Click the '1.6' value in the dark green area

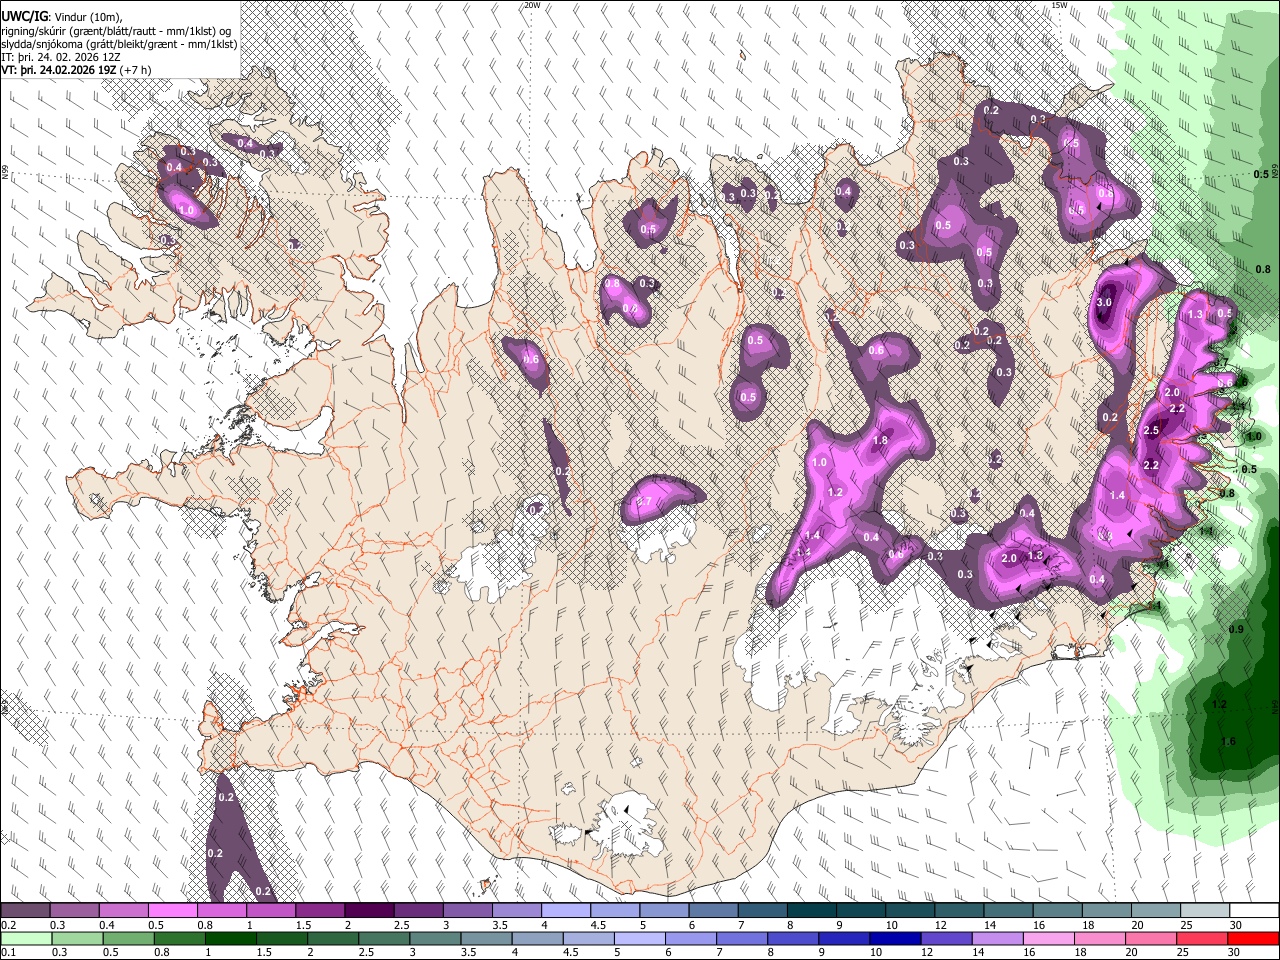click(x=1229, y=742)
